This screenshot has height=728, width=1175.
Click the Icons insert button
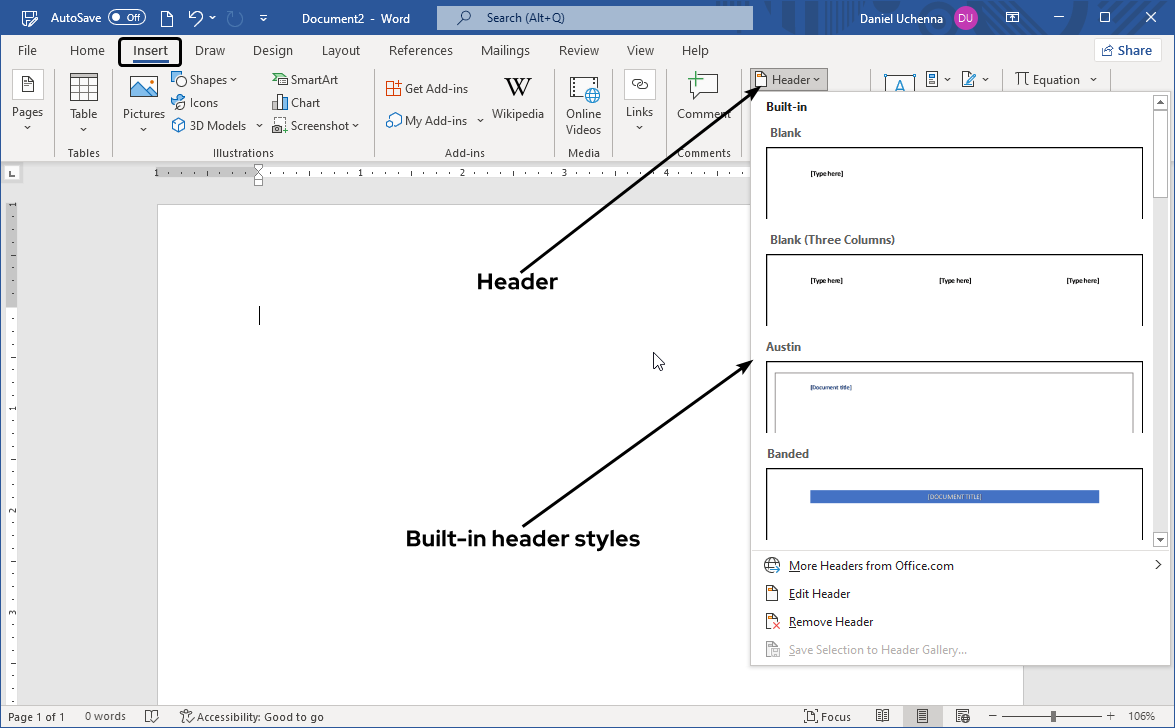pos(195,102)
